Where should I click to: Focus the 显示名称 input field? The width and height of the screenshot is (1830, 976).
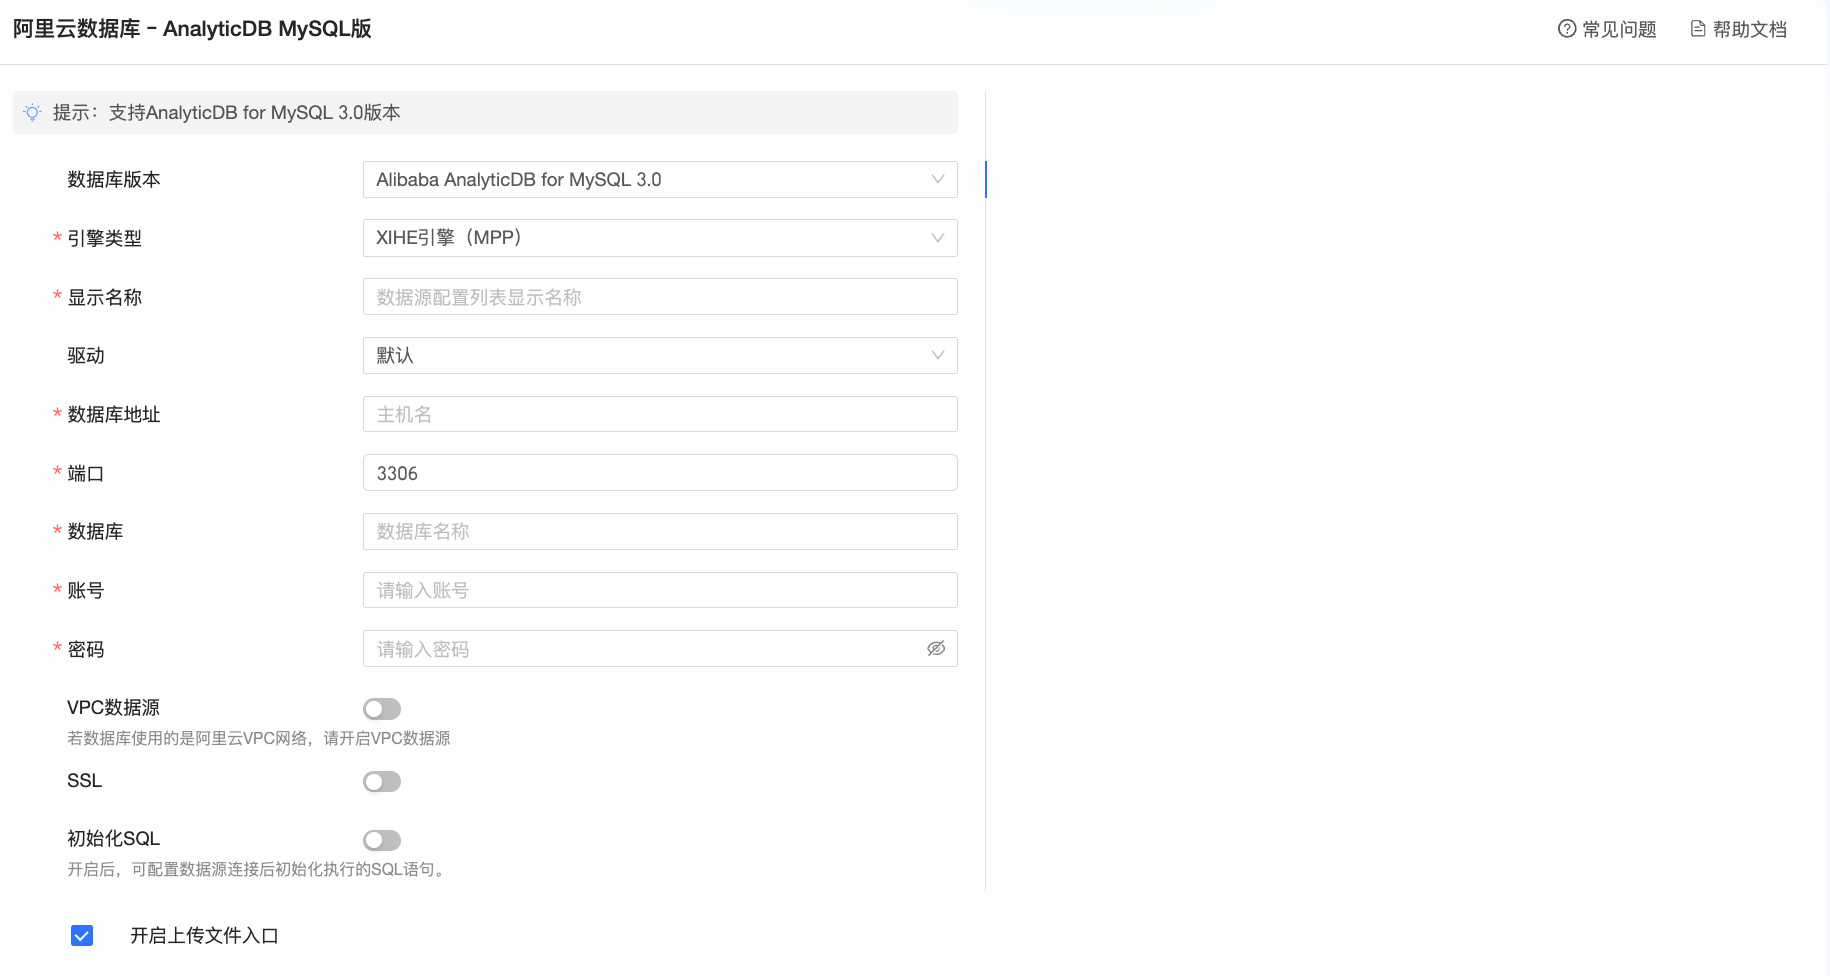[x=660, y=297]
